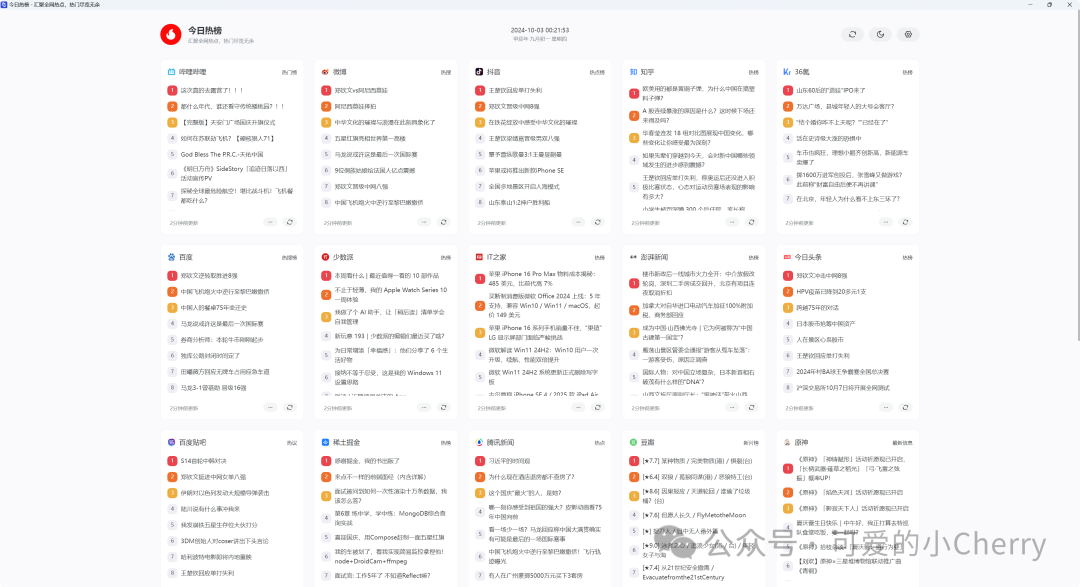Open the 澎湃新闻 card title
1080x587 pixels.
click(x=654, y=257)
